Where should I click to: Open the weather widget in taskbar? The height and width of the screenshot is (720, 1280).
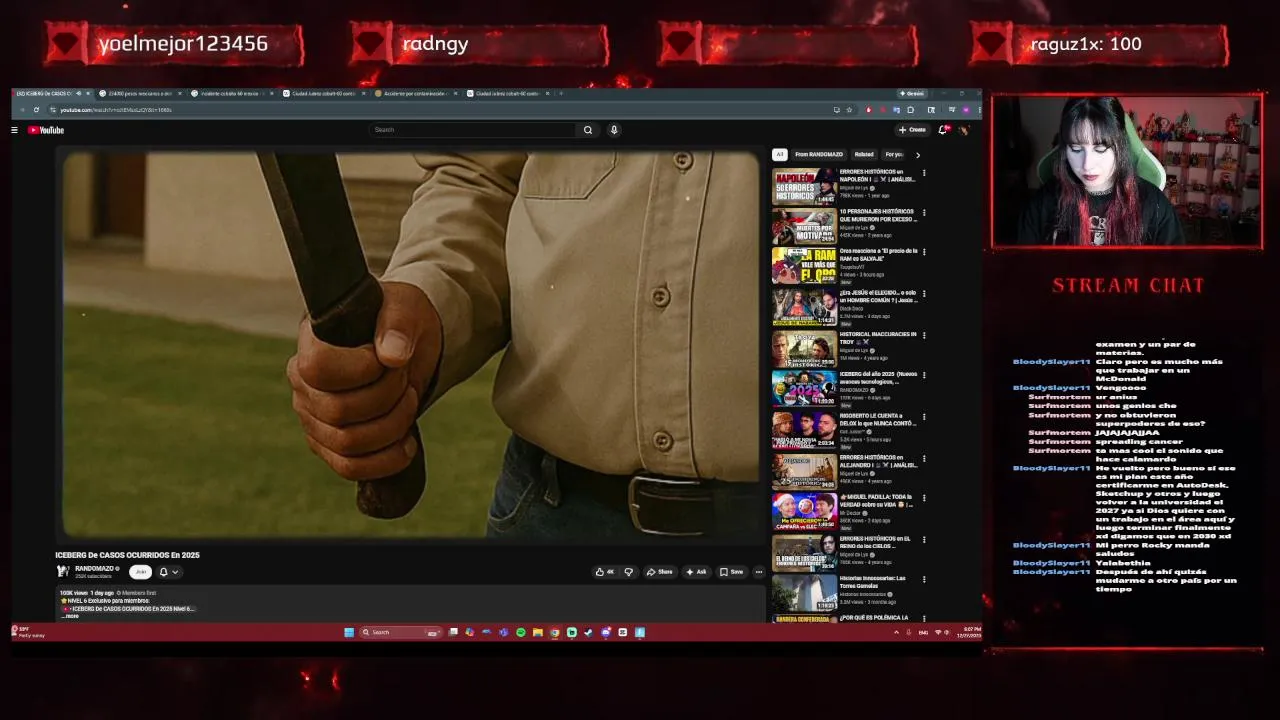29,632
